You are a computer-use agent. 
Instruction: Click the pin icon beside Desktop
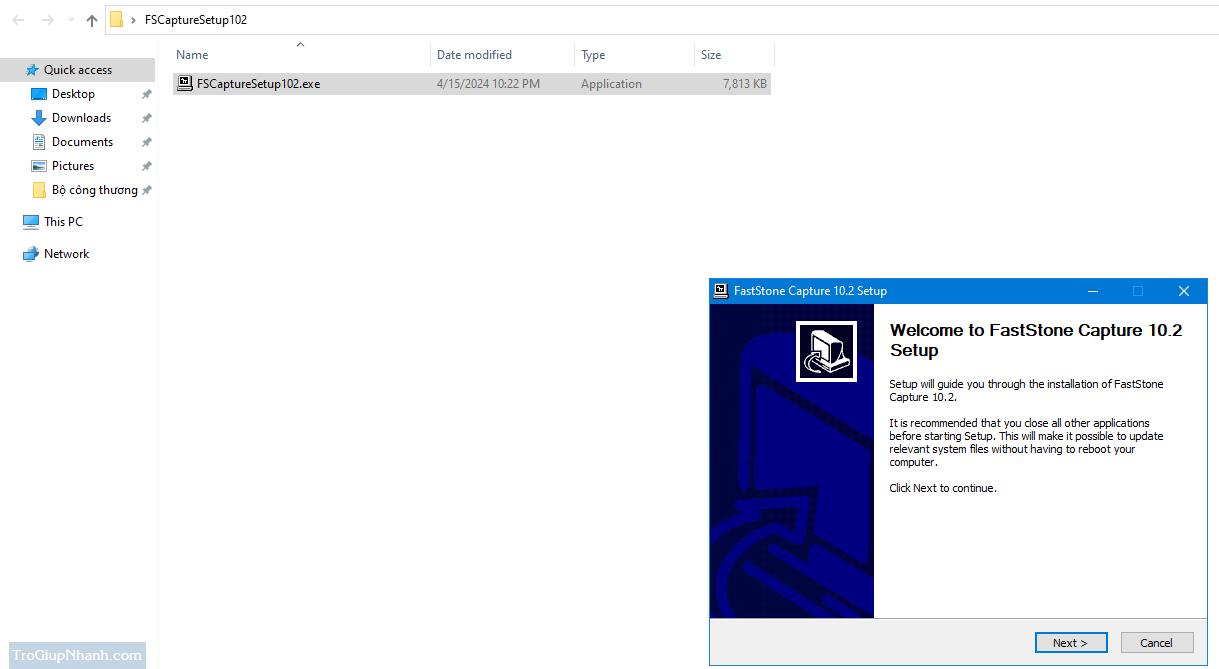[146, 94]
